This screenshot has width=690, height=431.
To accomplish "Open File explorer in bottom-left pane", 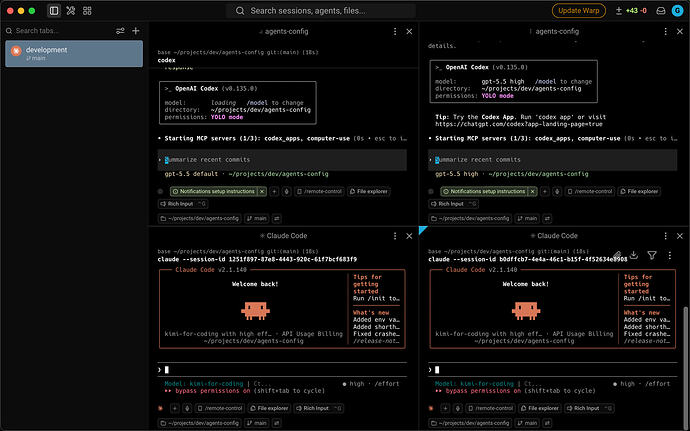I will tap(269, 408).
